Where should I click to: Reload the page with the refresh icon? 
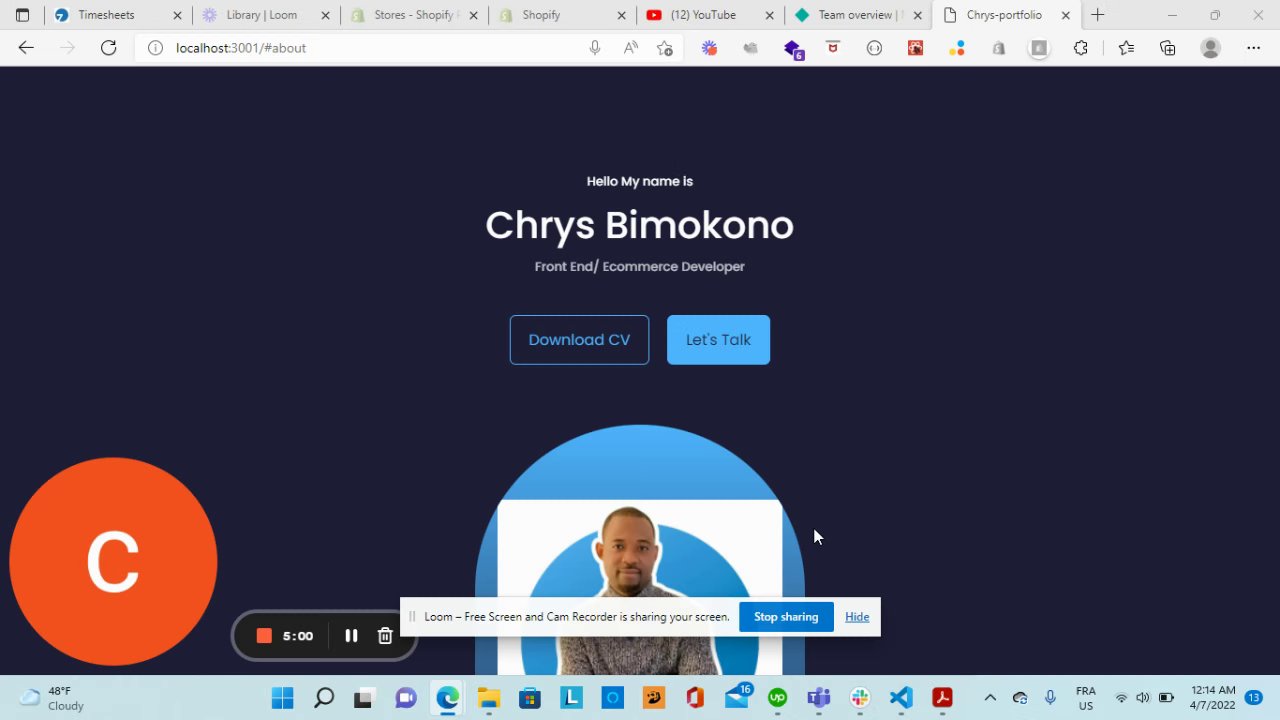[x=108, y=48]
